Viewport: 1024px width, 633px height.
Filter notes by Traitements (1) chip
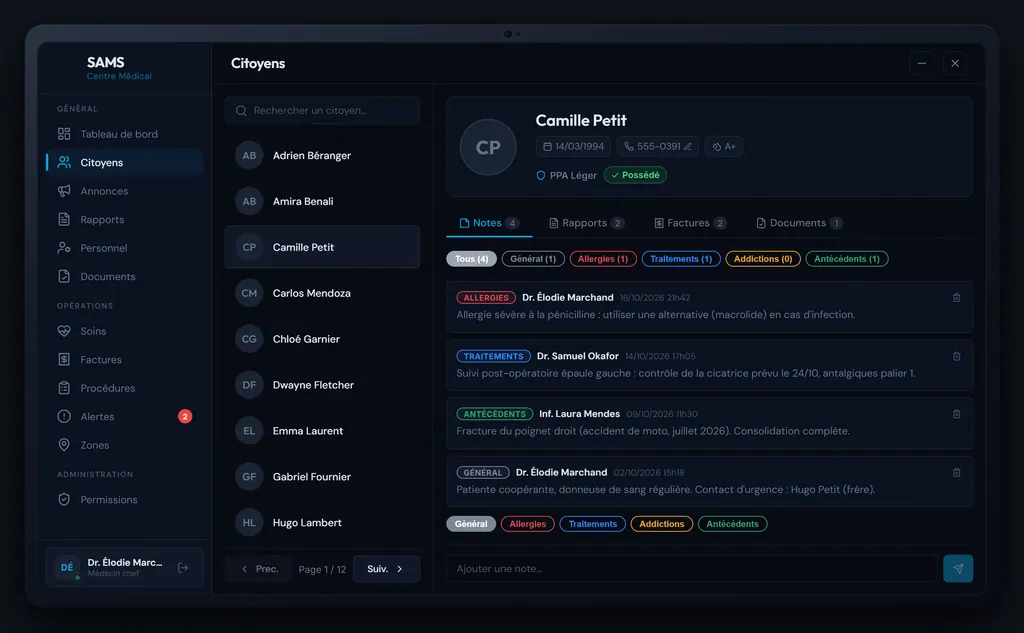(x=680, y=259)
